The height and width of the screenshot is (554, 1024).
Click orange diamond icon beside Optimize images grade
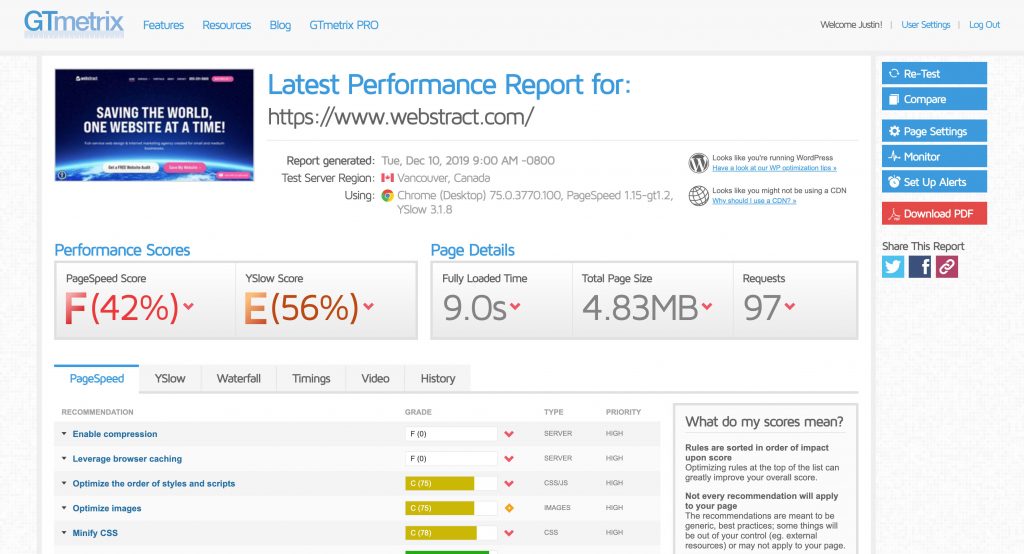509,508
